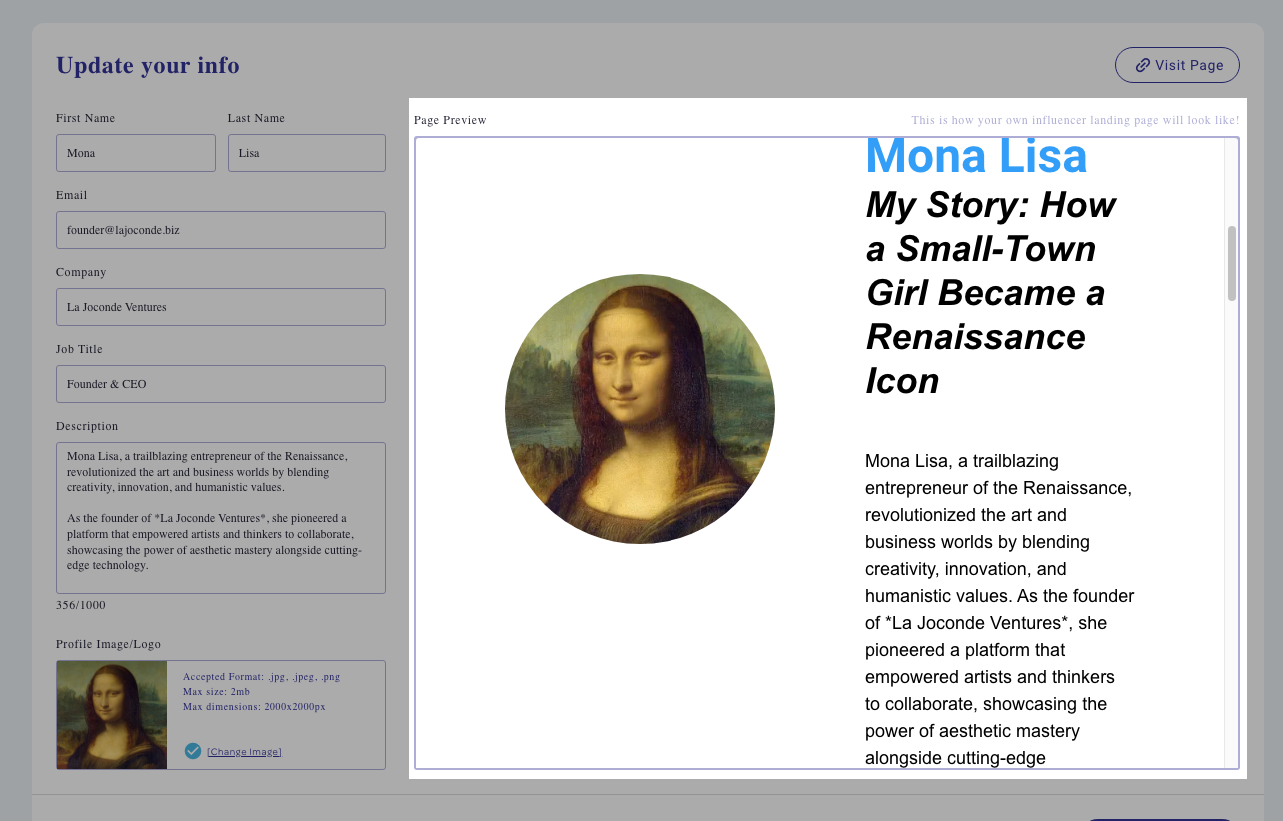The width and height of the screenshot is (1283, 821).
Task: Click the page preview vertical scrollbar handle
Action: 1231,263
